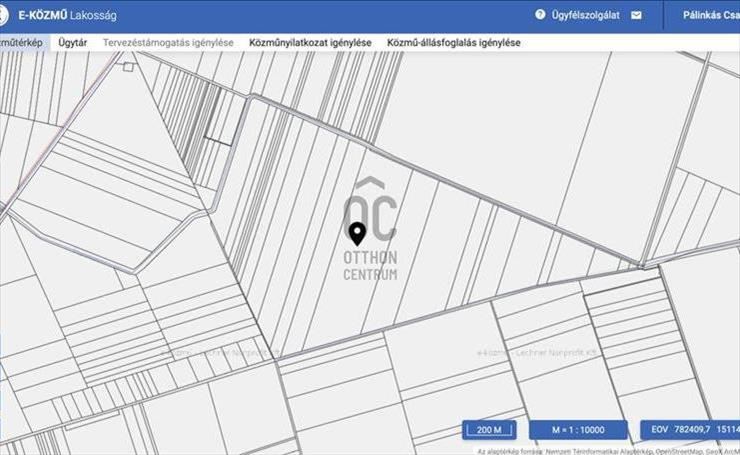Open the envelope messages icon
Screen dimensions: 740x455
(x=637, y=16)
